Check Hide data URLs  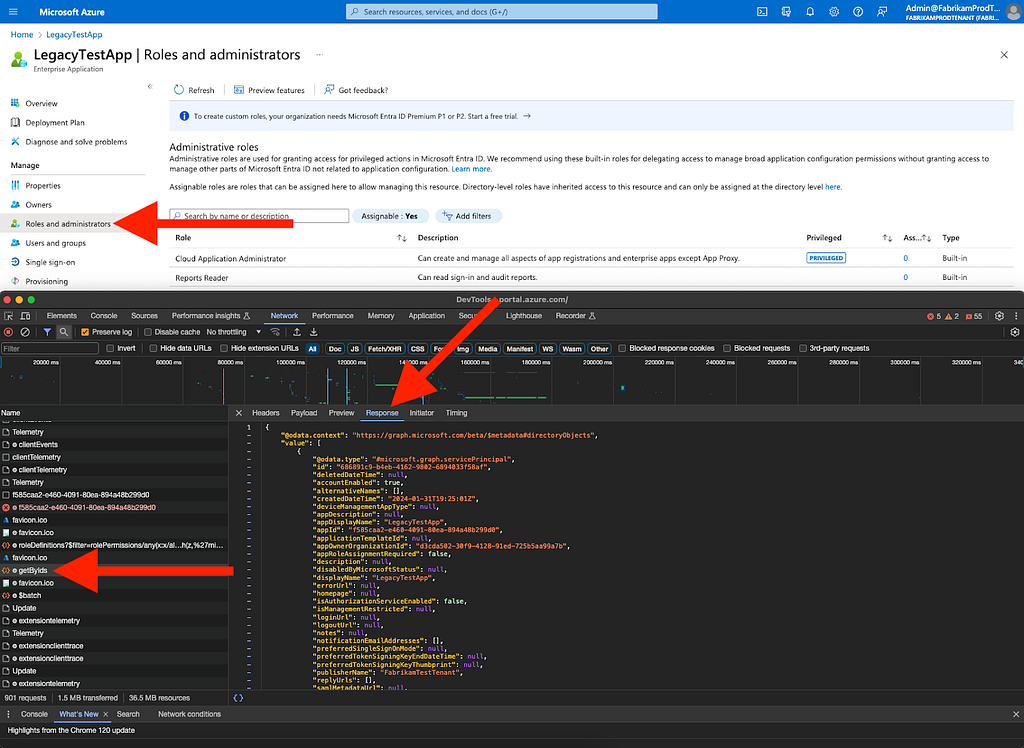tap(153, 348)
